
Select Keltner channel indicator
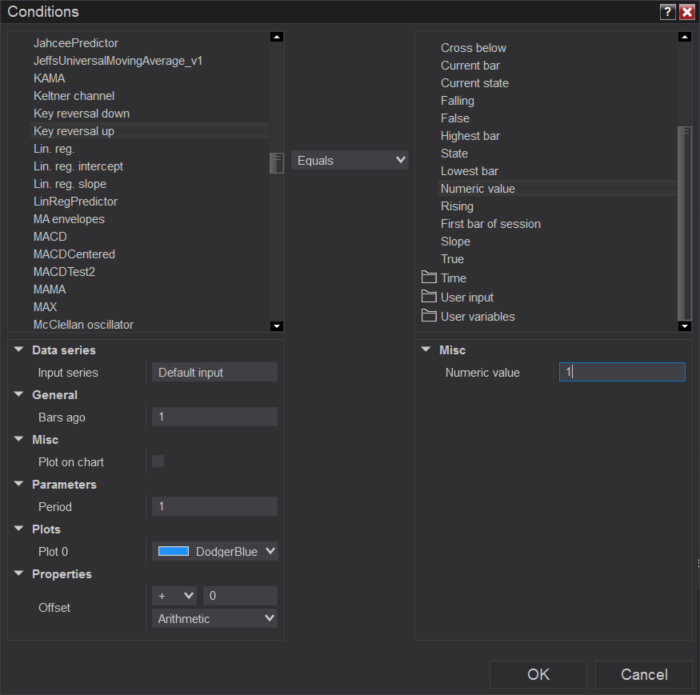(x=74, y=96)
